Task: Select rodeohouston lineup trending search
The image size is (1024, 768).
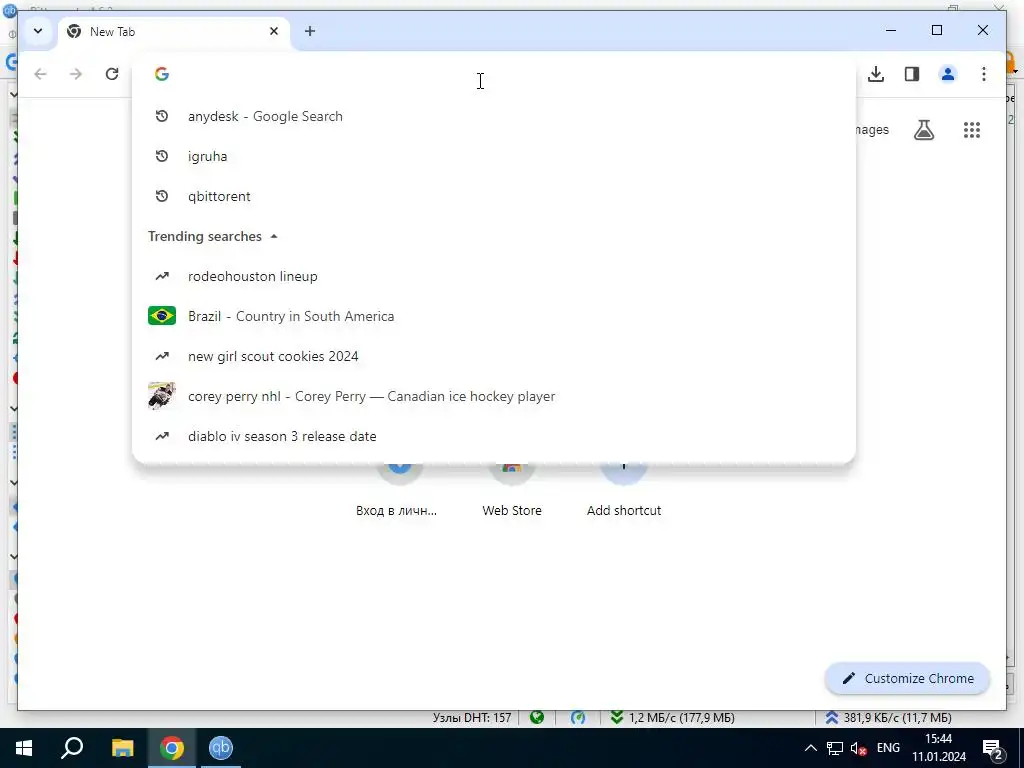Action: click(494, 276)
